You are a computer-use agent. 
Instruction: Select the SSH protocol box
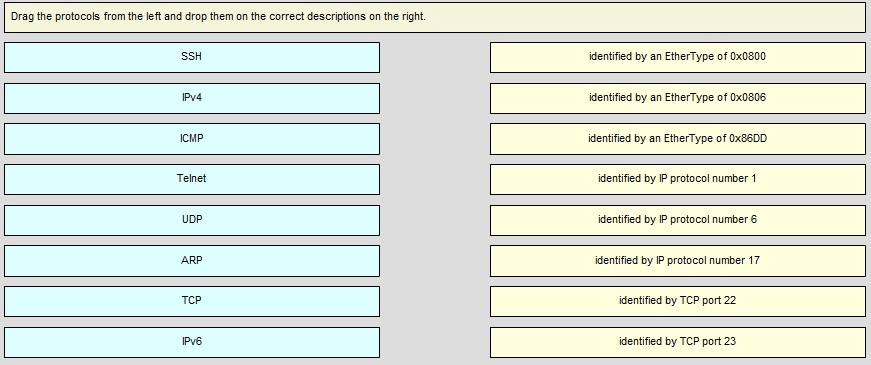tap(192, 57)
